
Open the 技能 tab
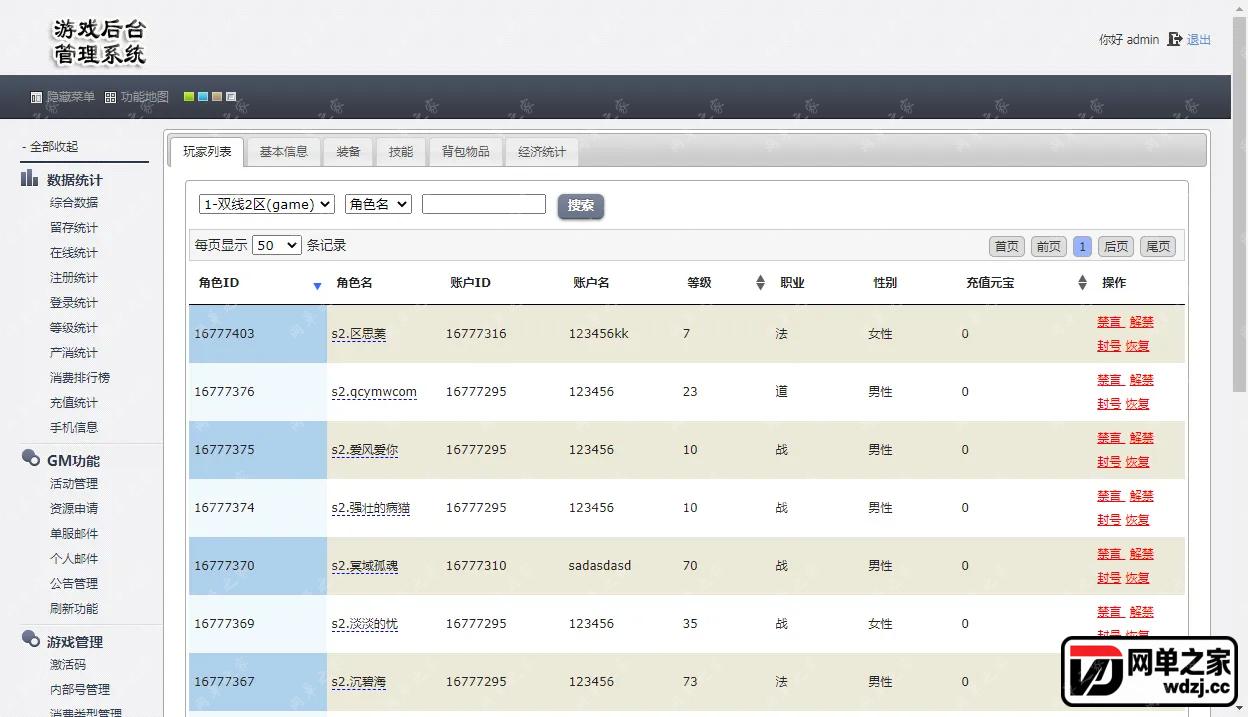pos(401,152)
